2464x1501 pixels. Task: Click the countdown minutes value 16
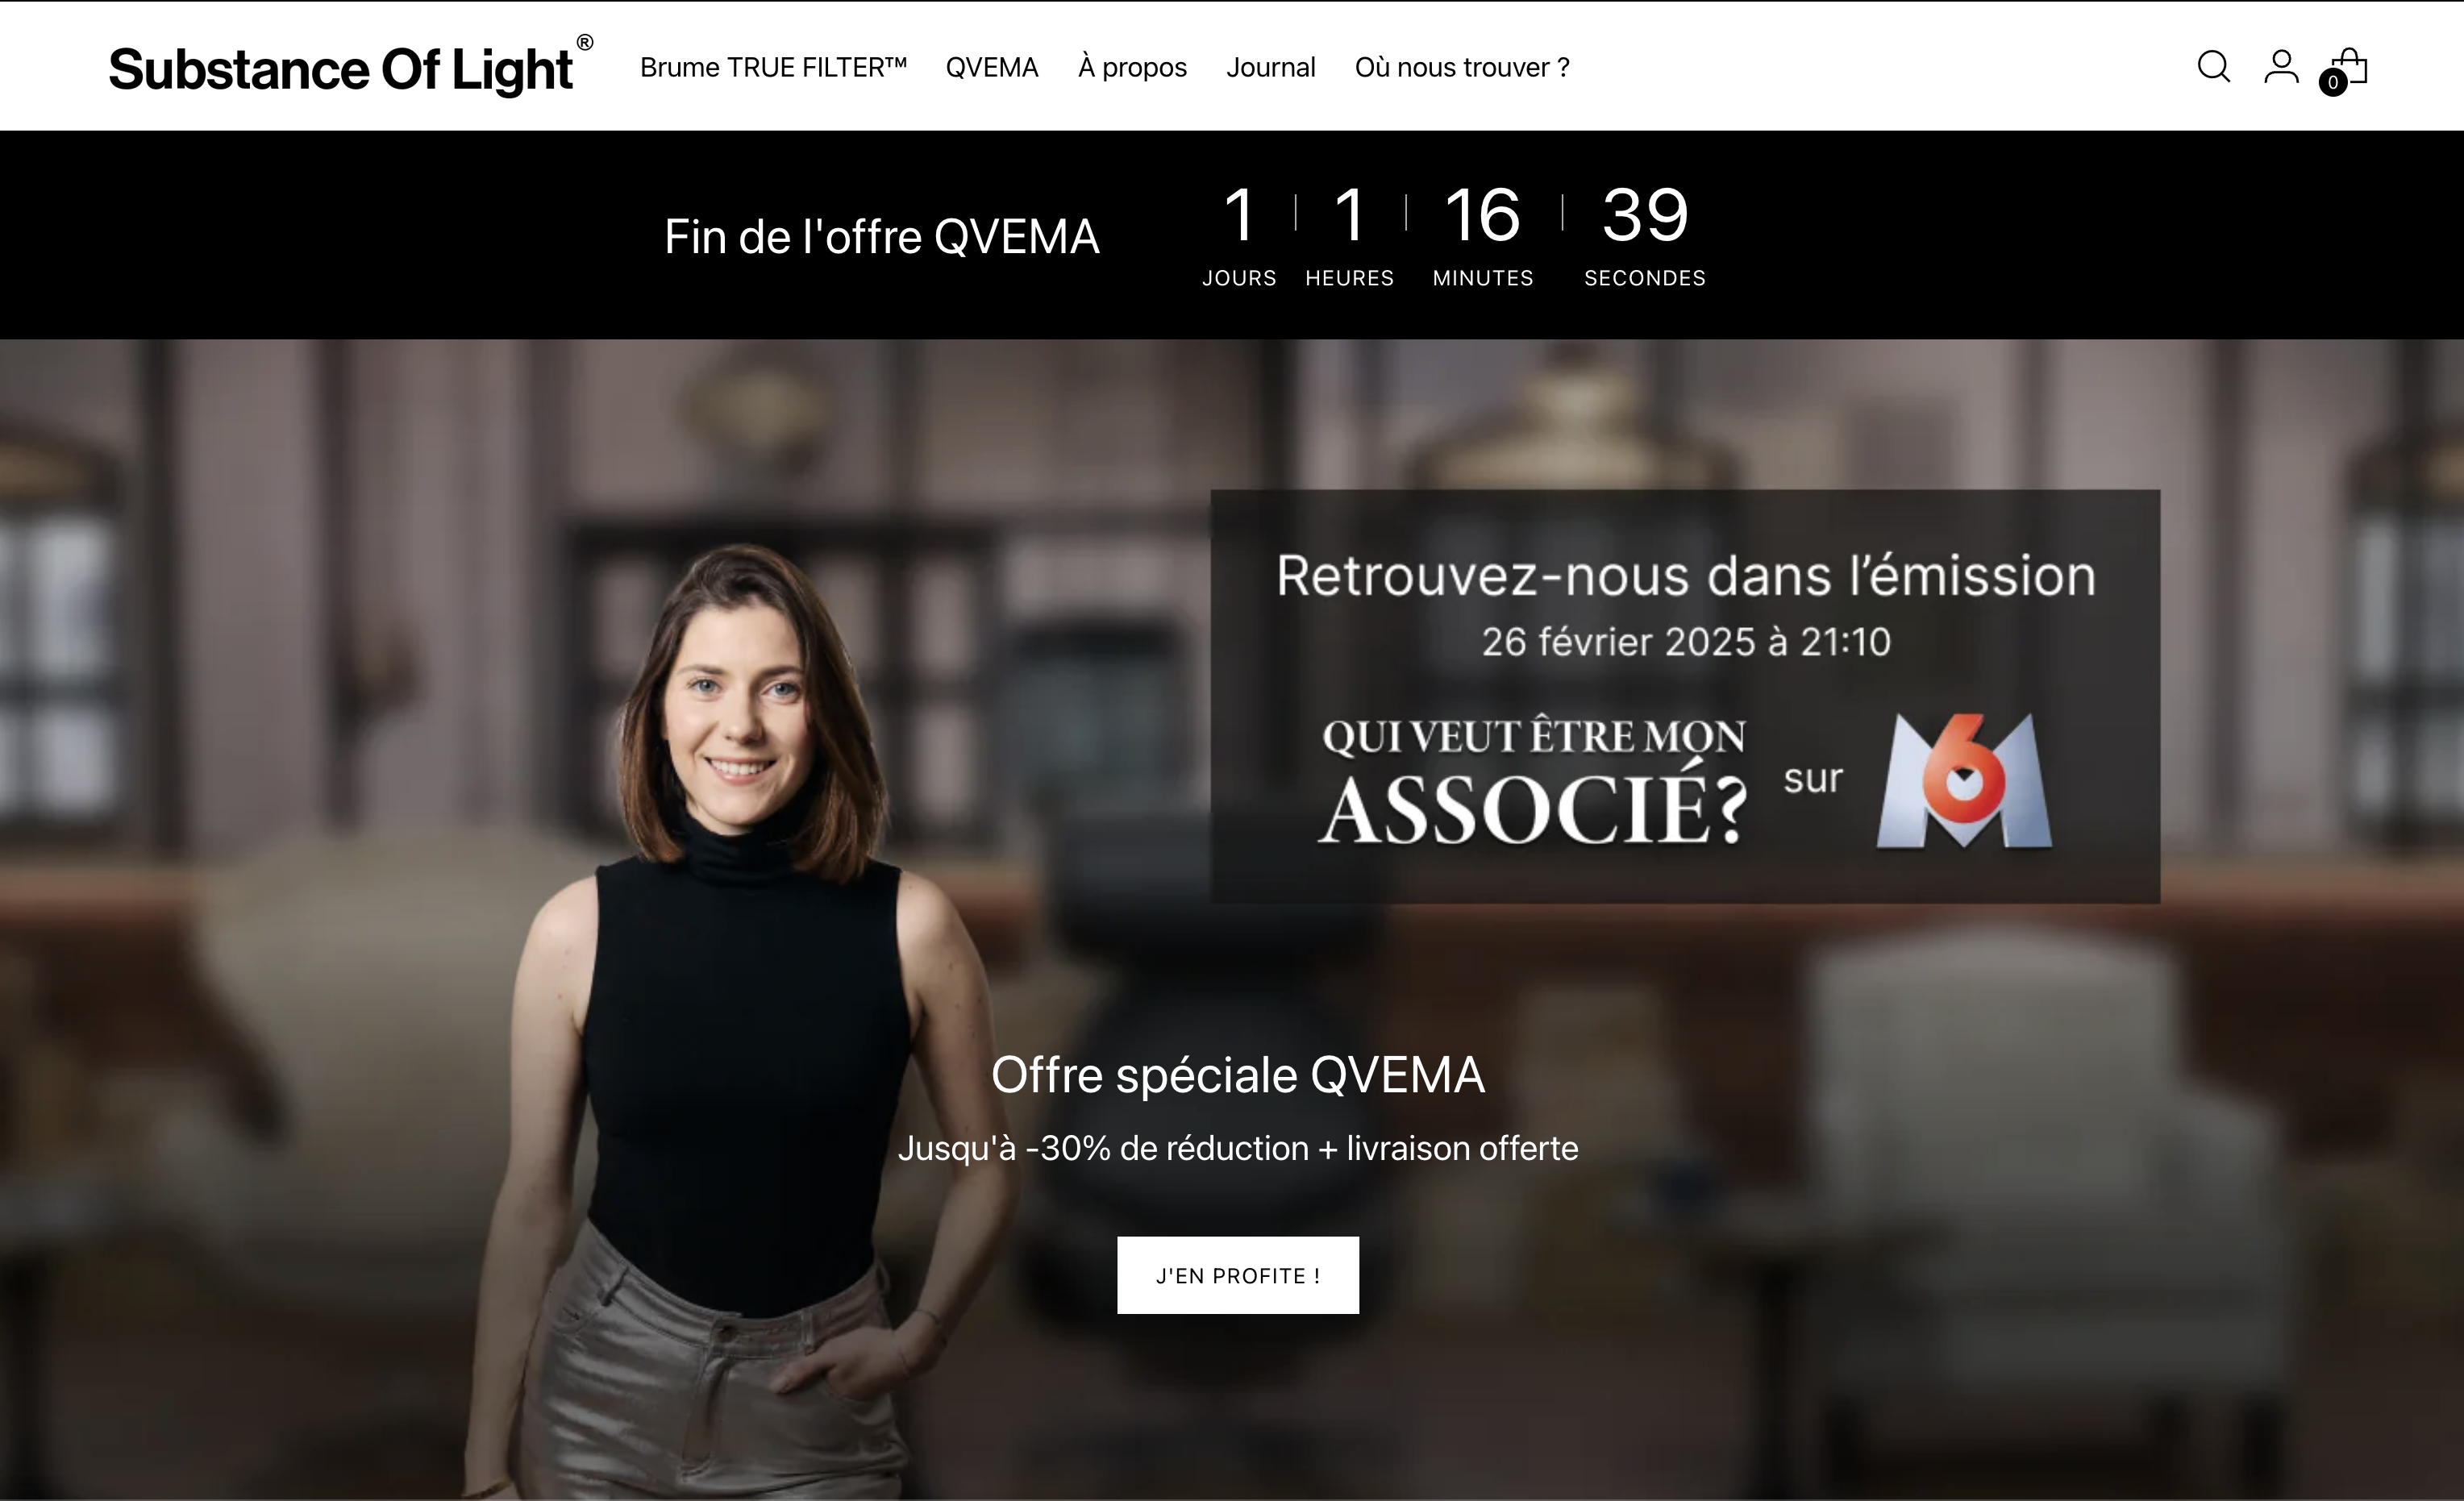[1482, 214]
